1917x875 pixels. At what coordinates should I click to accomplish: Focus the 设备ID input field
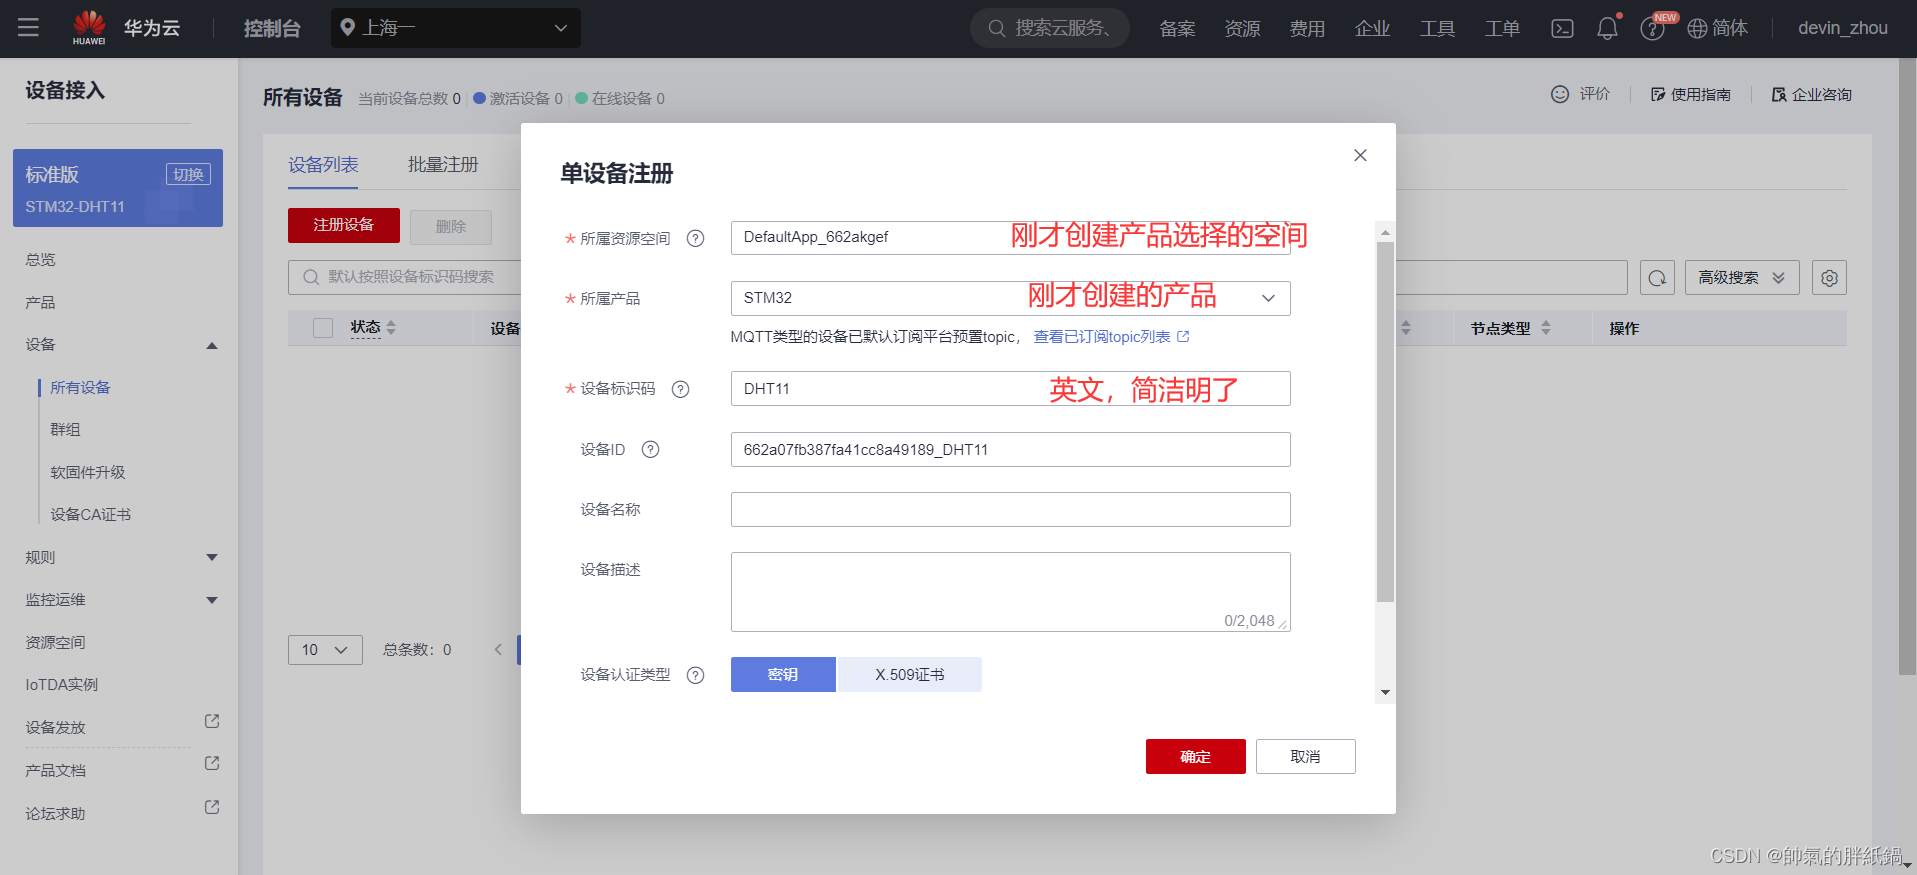[1010, 450]
